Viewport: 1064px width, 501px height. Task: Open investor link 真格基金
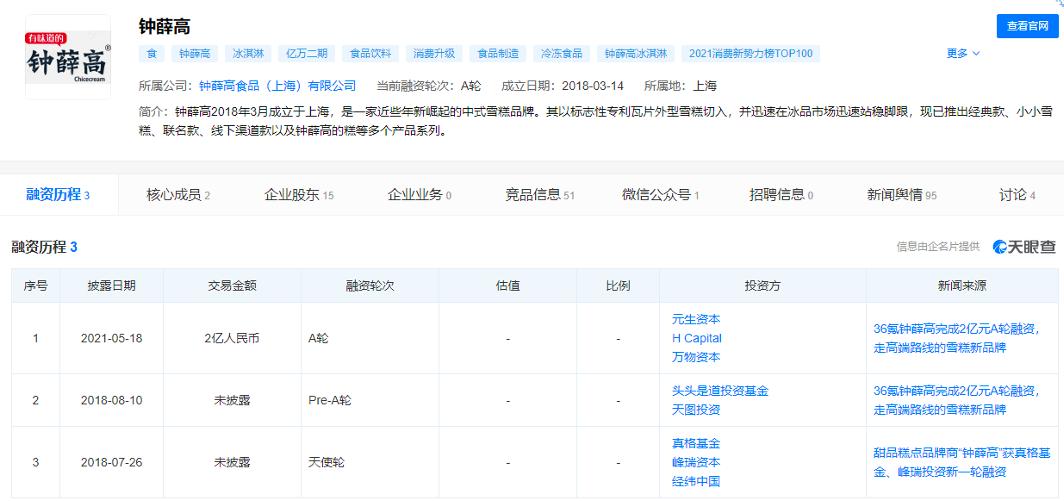696,444
